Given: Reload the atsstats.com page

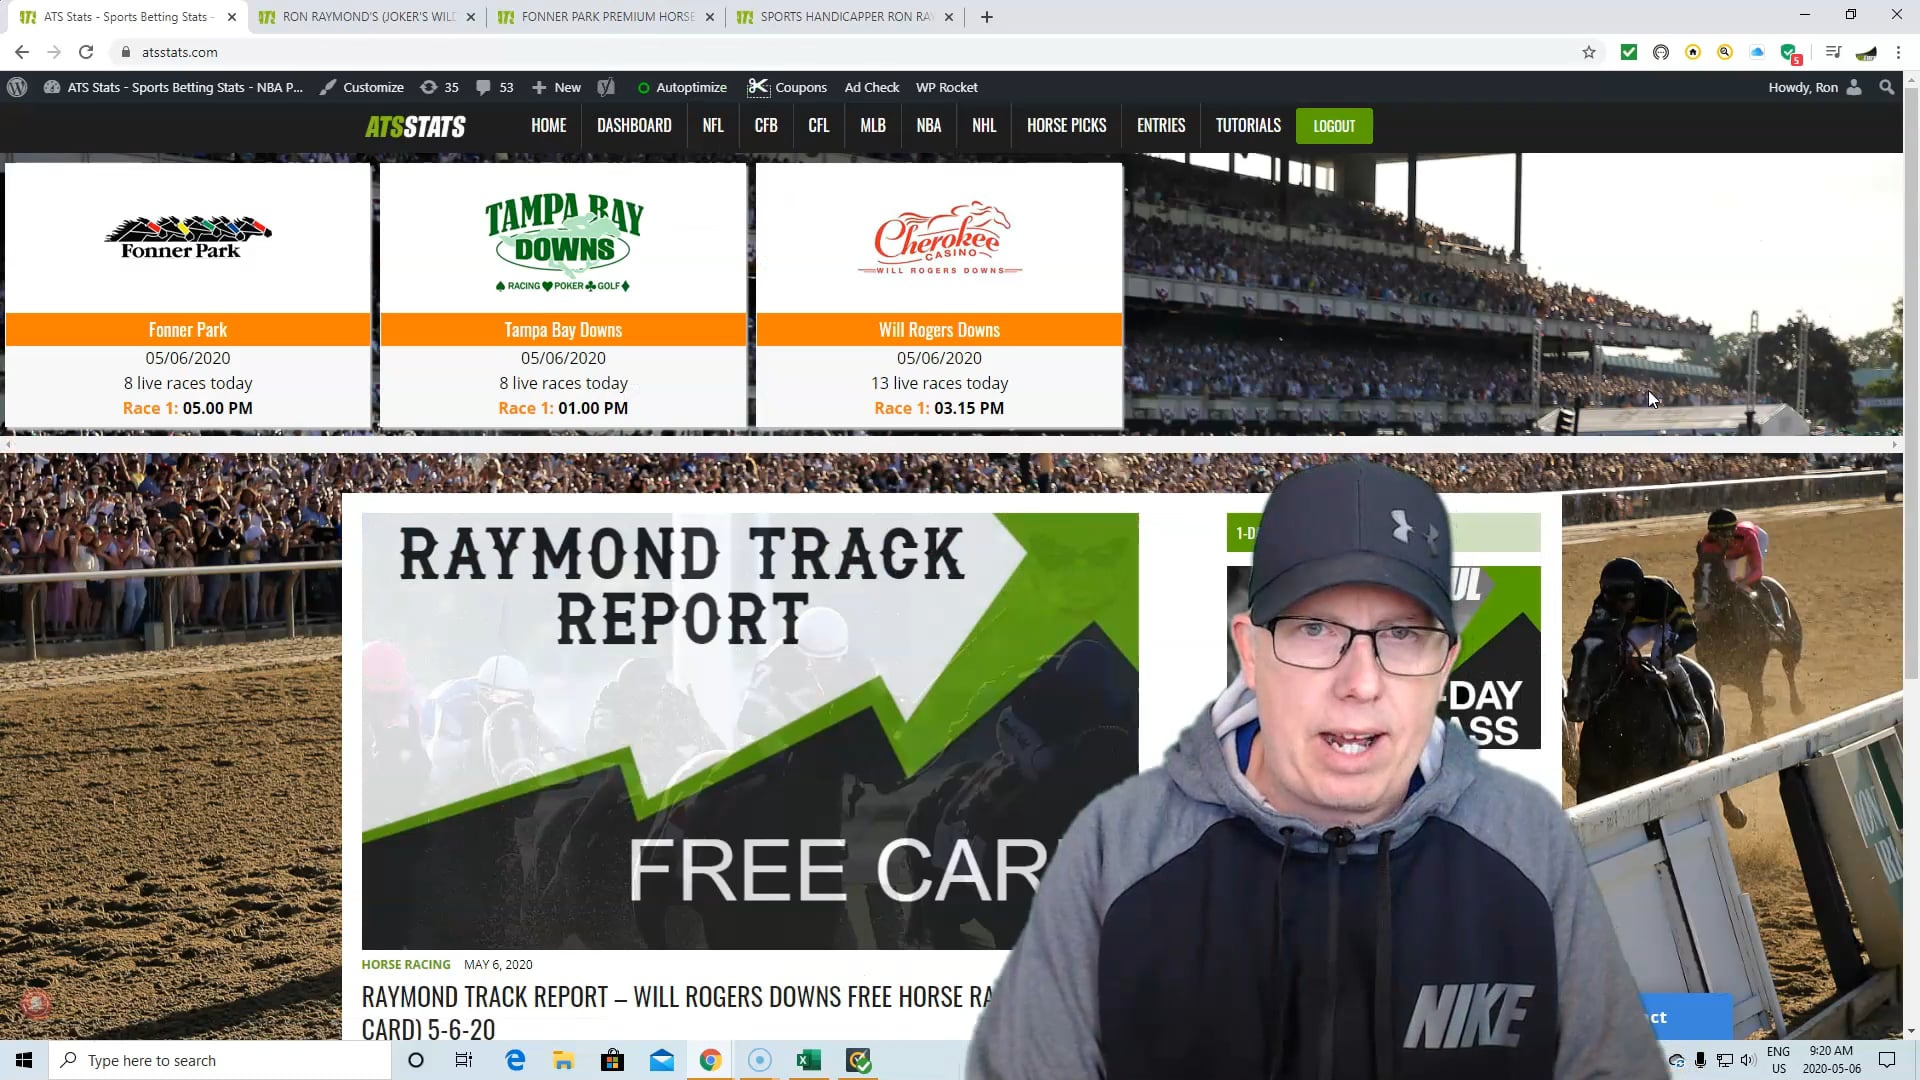Looking at the screenshot, I should pyautogui.click(x=86, y=52).
